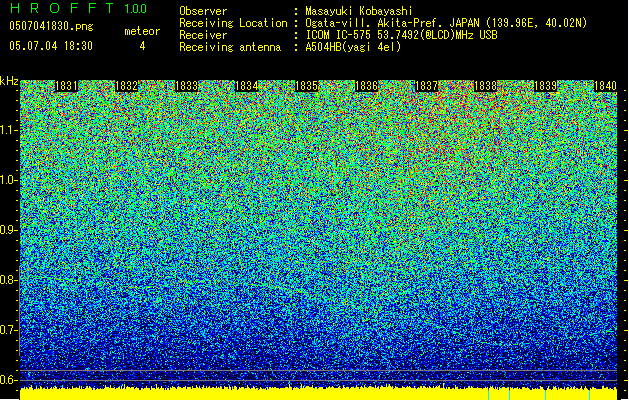The image size is (629, 400).
Task: Click the 1831 time marker
Action: (x=66, y=86)
